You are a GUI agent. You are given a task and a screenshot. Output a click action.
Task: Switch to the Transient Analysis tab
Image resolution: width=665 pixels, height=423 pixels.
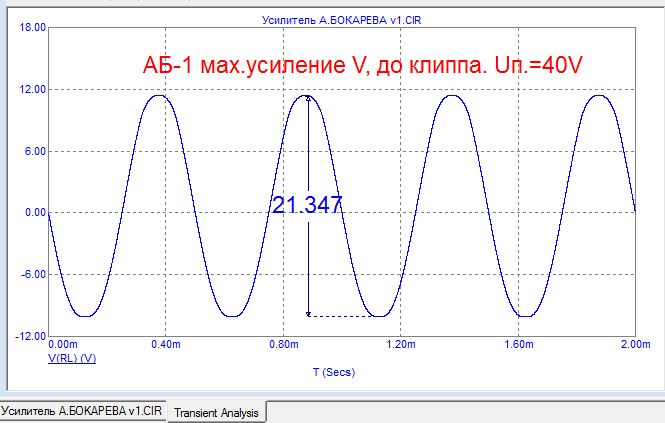[x=218, y=412]
